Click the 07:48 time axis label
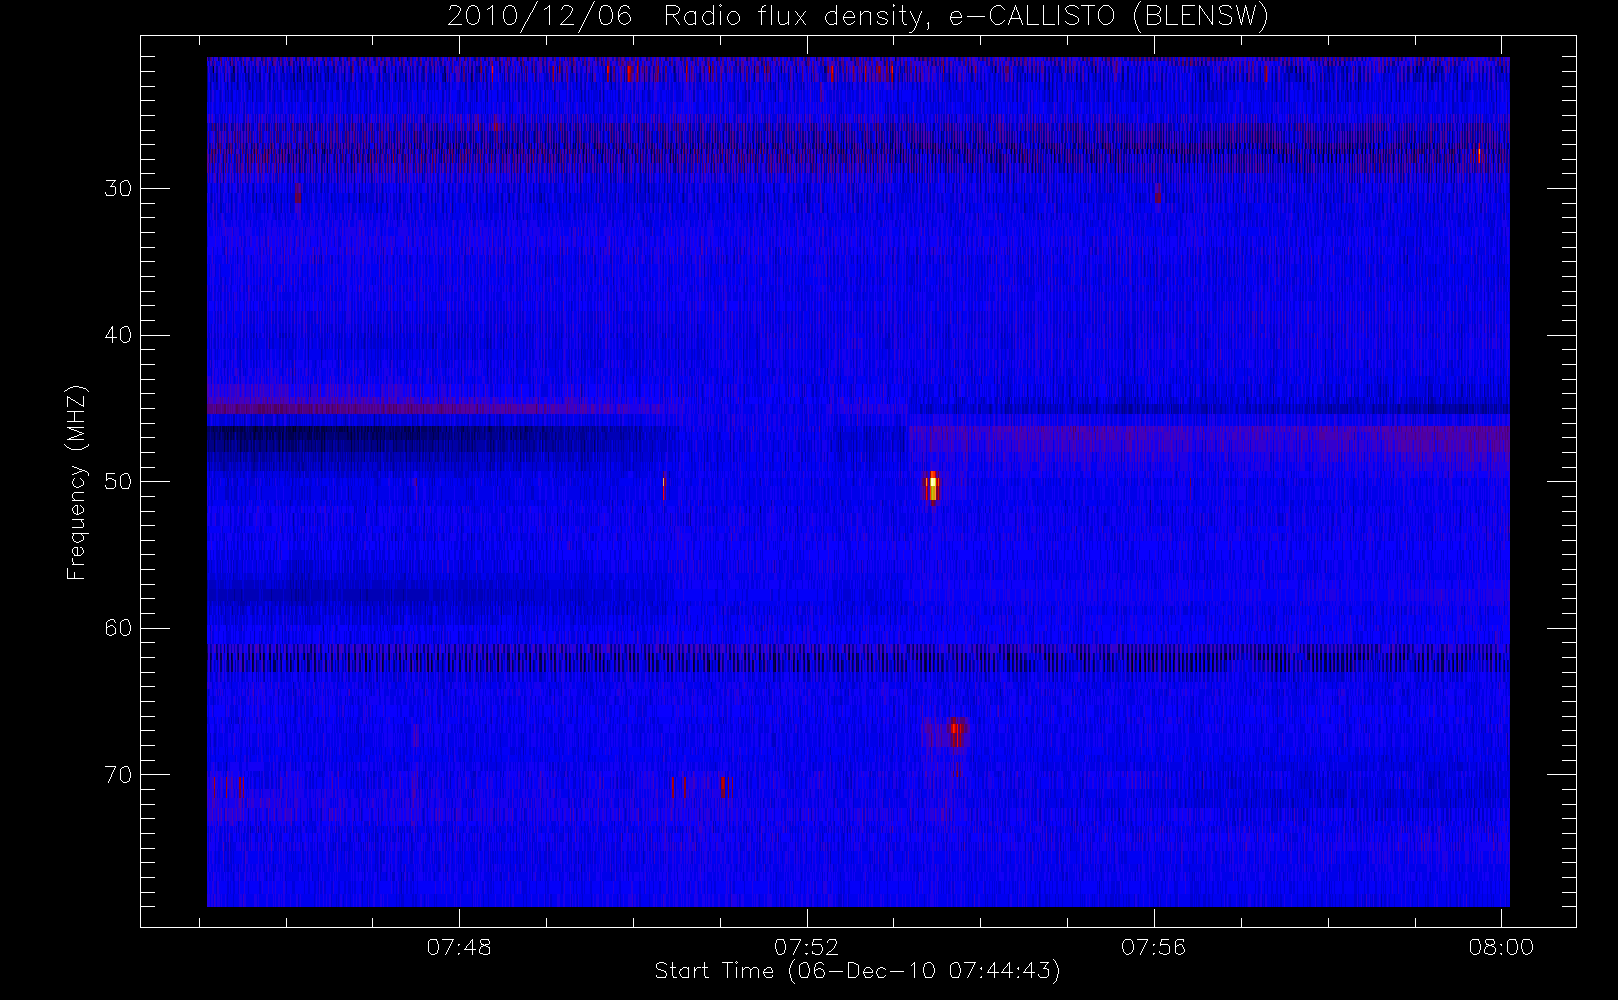This screenshot has height=1000, width=1618. click(459, 947)
